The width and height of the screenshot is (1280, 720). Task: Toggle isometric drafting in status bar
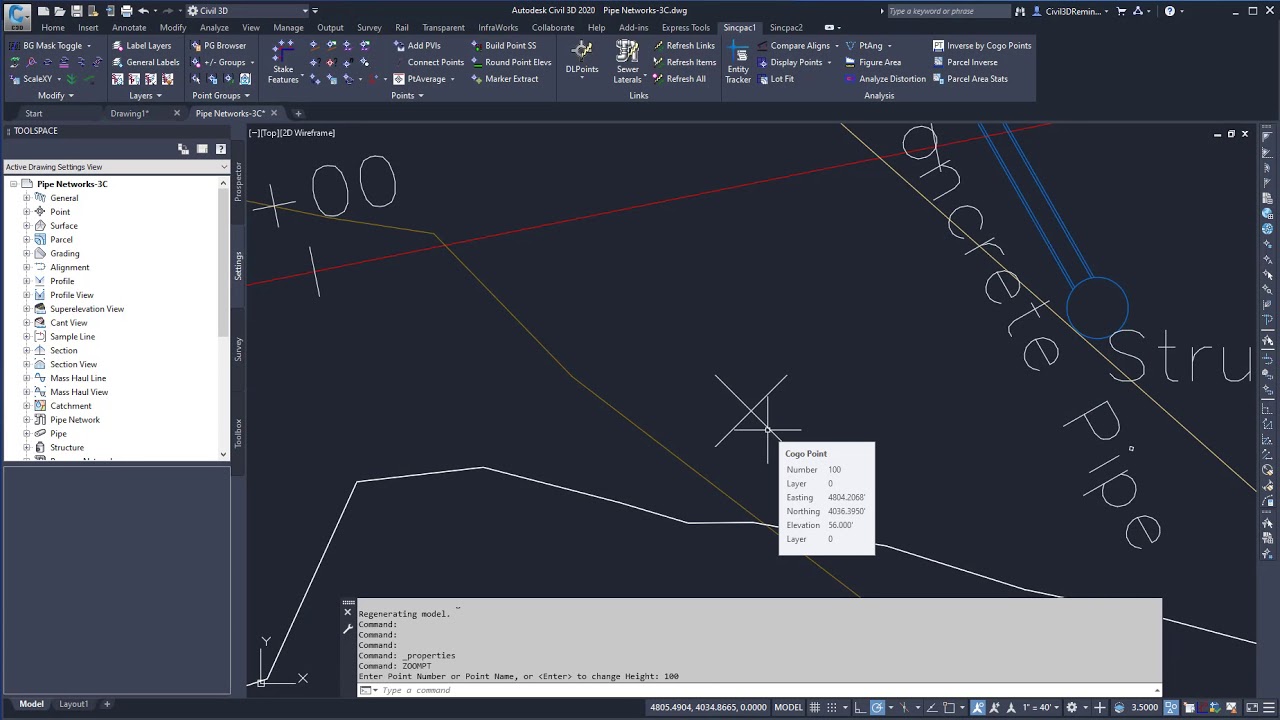(x=904, y=707)
